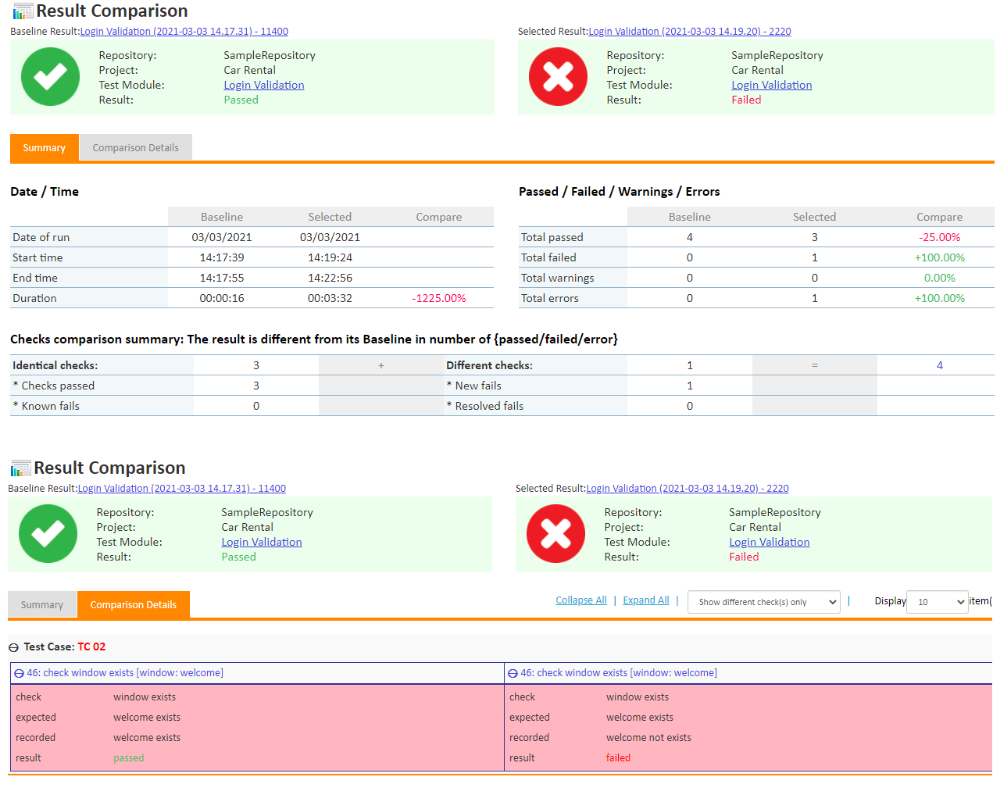Screen dimensions: 1000x800
Task: Click Date of run row label
Action: pos(41,237)
